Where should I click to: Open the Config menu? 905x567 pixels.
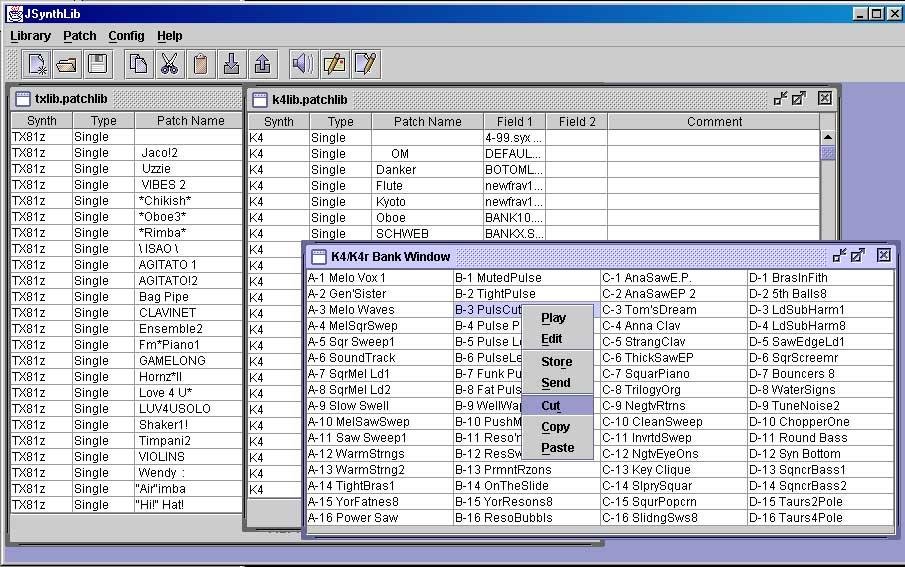126,36
